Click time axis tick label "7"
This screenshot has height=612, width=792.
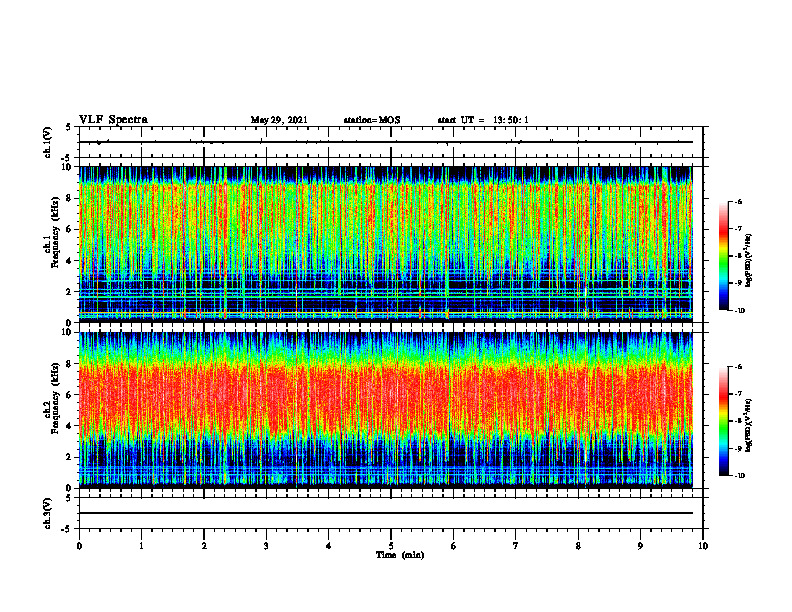[516, 546]
